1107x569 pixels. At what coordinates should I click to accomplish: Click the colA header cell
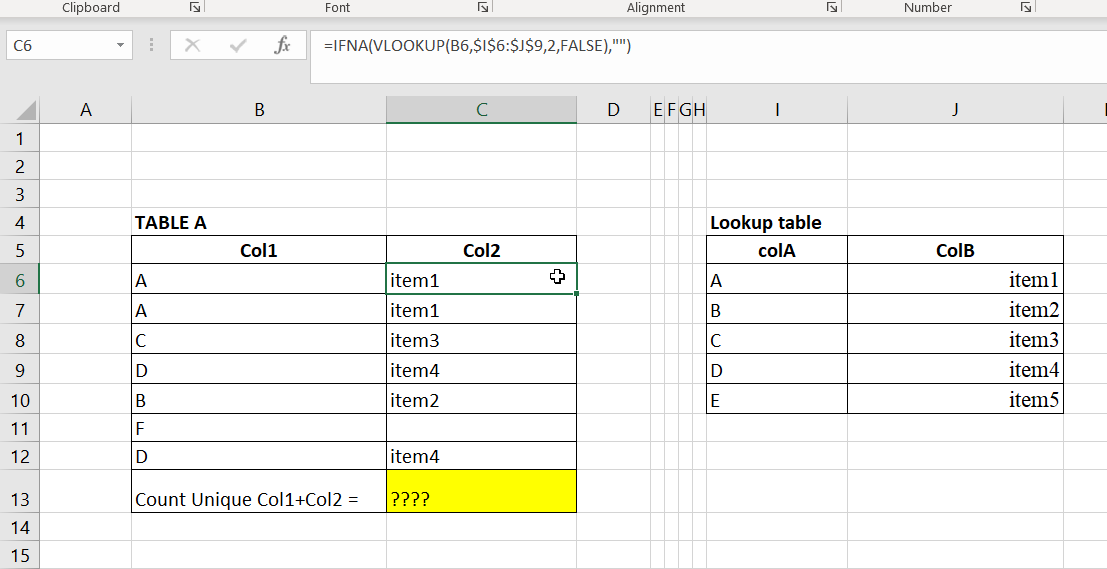(x=777, y=251)
